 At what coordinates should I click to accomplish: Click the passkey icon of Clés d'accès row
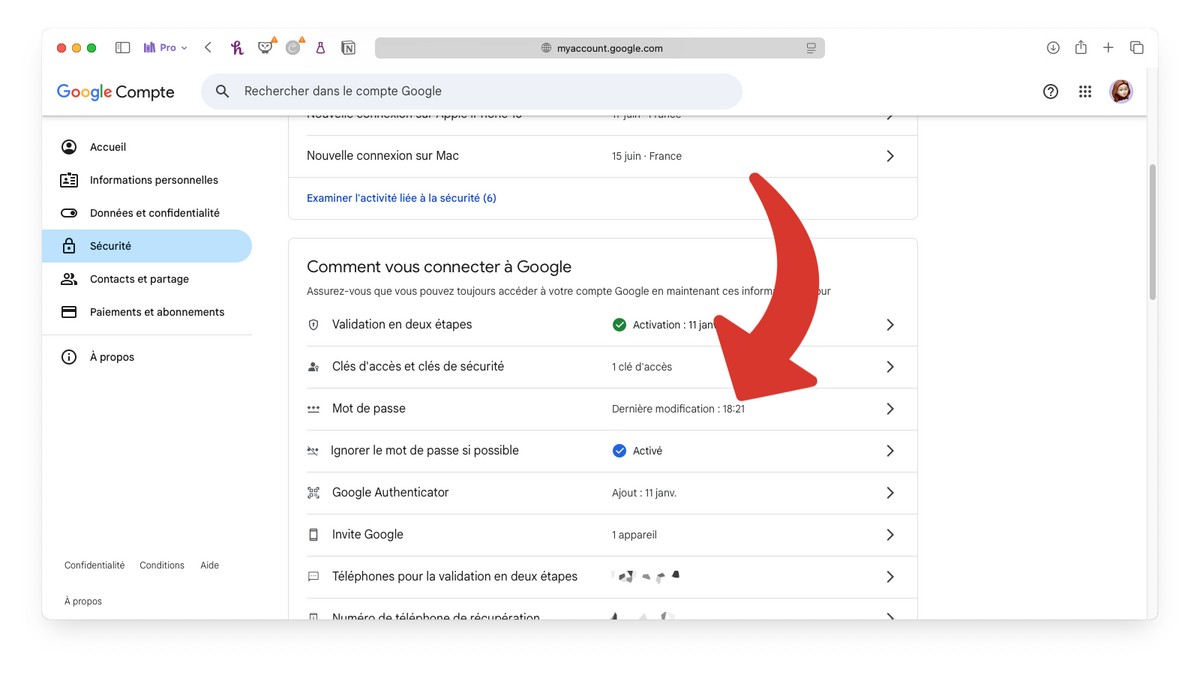[x=313, y=367]
